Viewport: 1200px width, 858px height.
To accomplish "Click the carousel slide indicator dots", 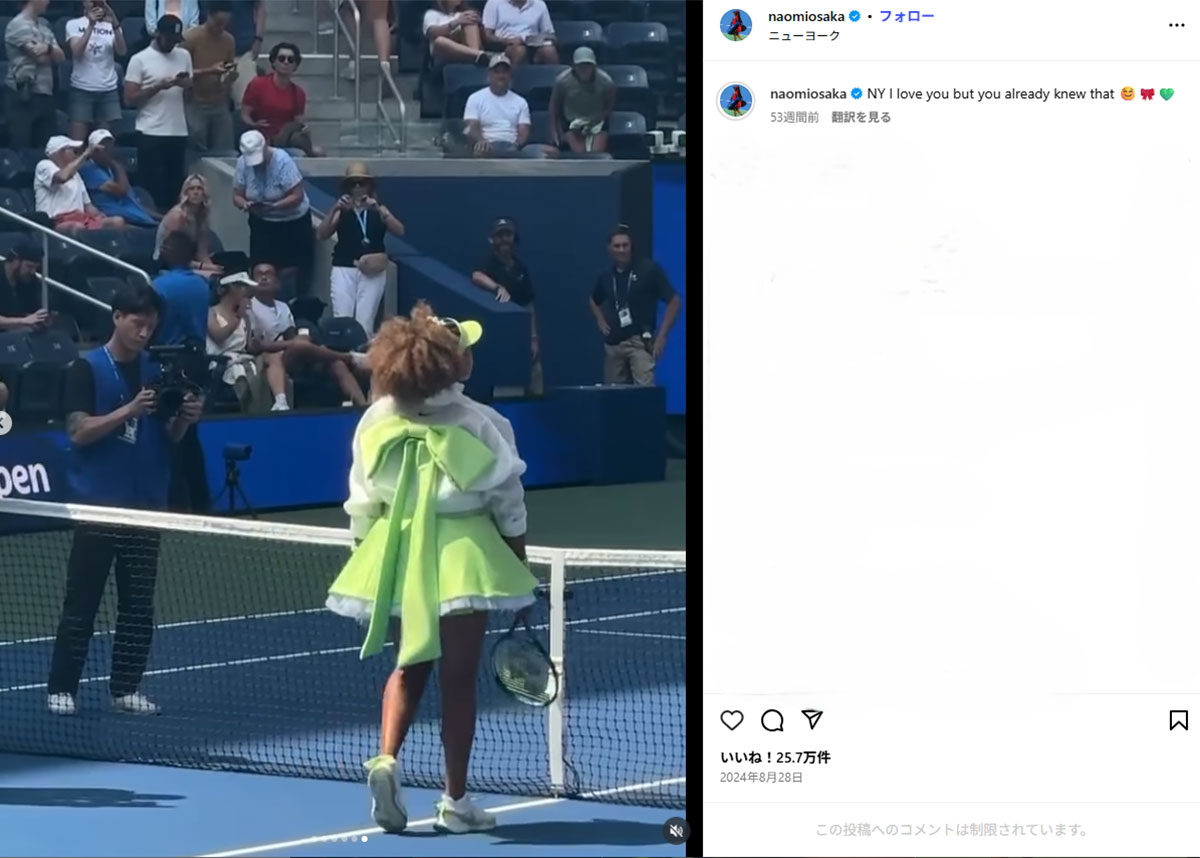I will click(340, 839).
